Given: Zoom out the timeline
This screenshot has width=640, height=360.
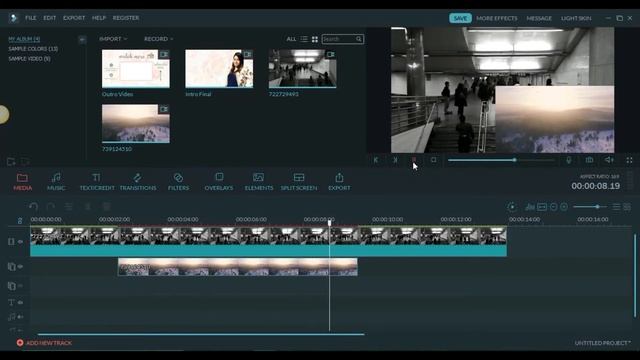Looking at the screenshot, I should click(x=553, y=207).
